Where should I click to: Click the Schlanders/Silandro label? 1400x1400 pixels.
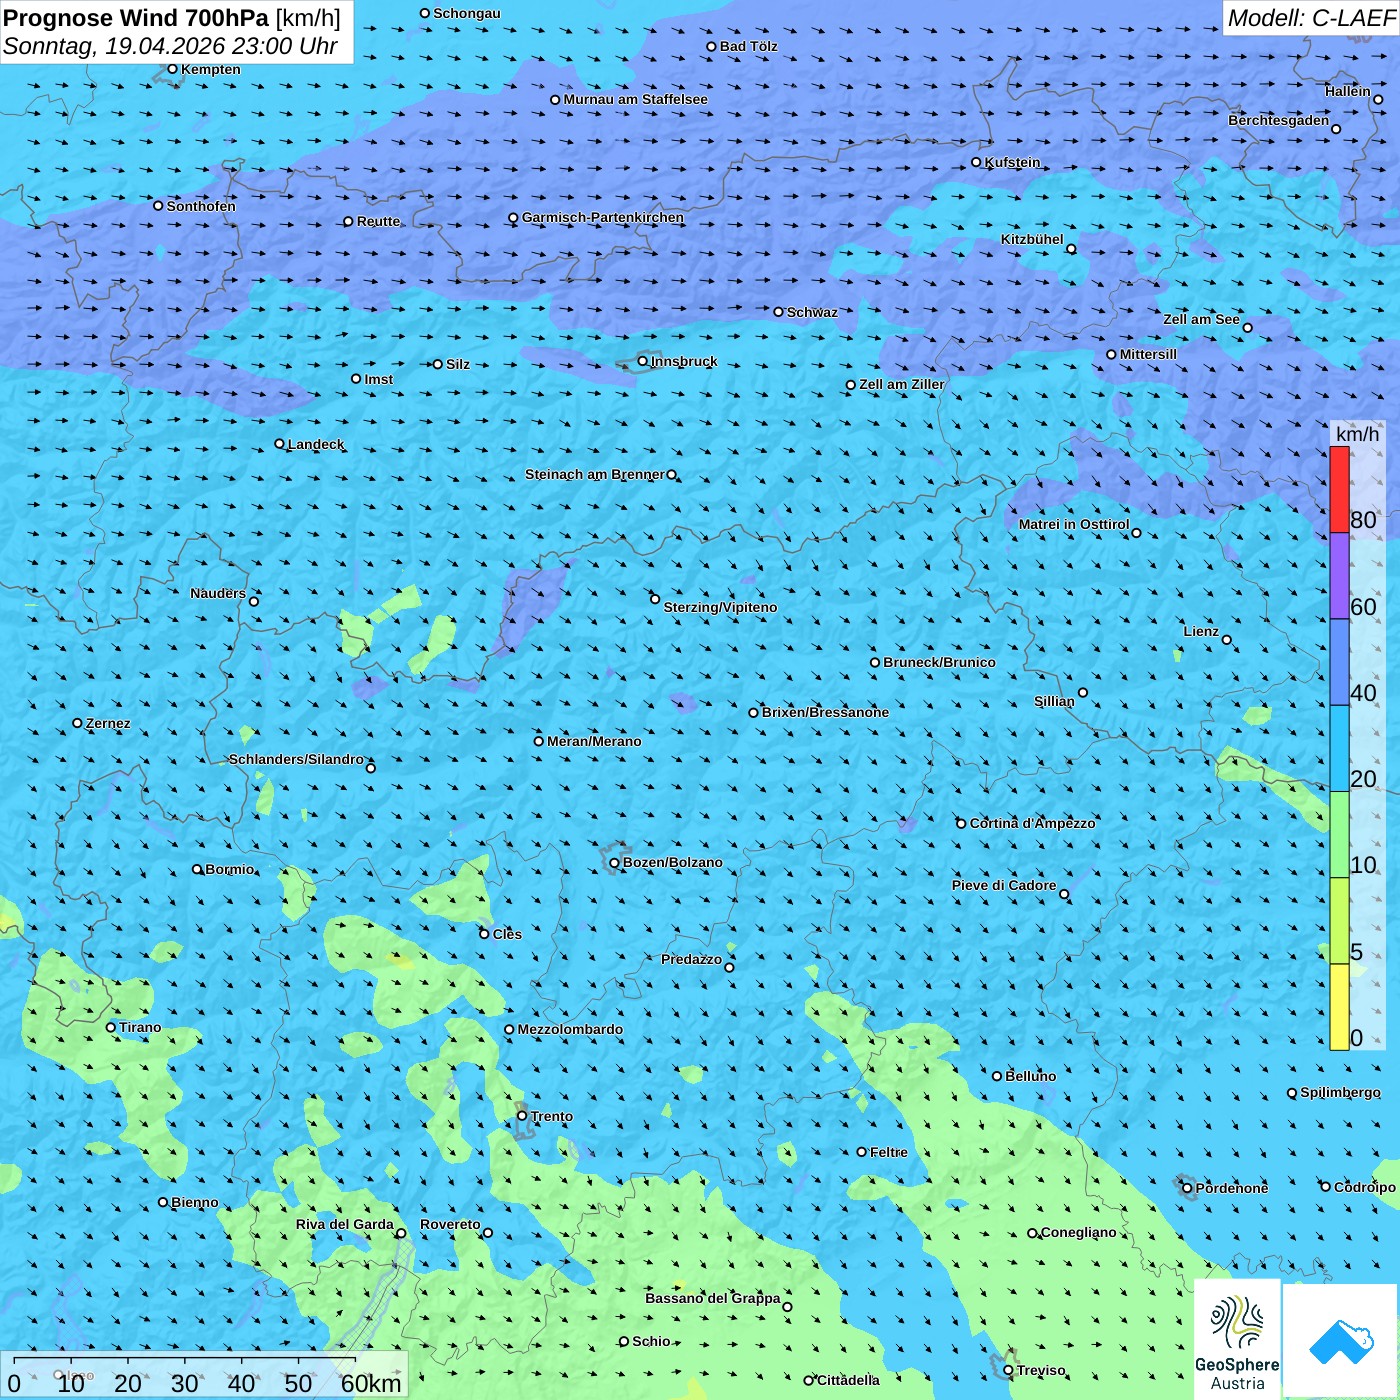[296, 759]
